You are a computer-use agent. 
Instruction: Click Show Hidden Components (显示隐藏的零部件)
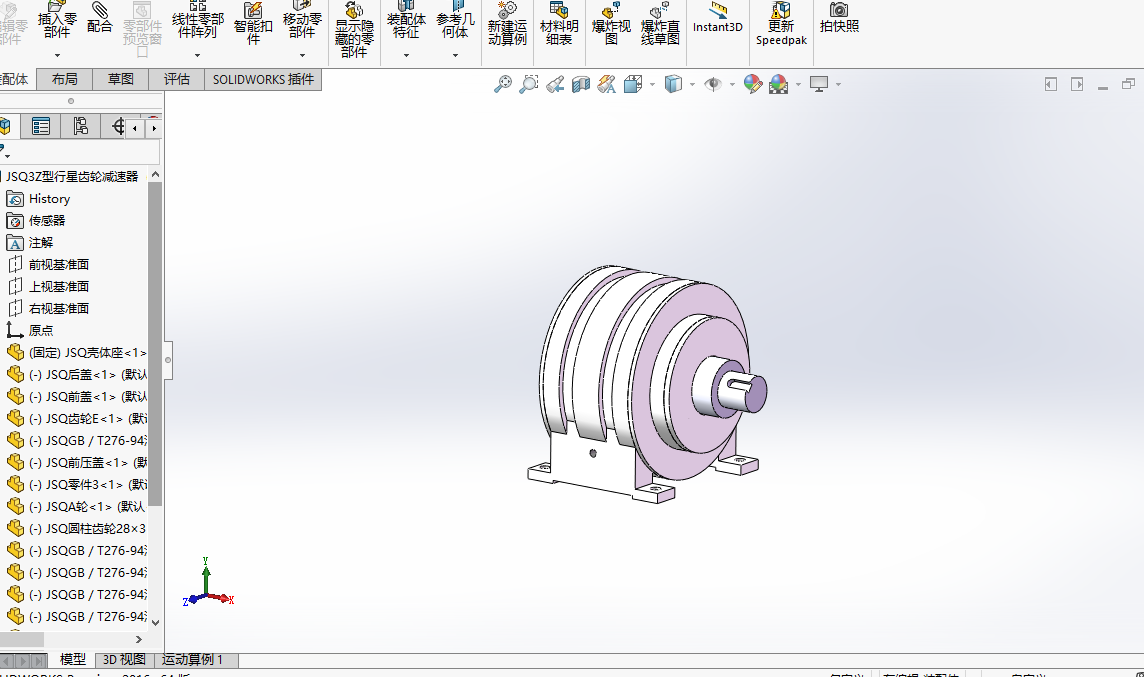pos(354,29)
